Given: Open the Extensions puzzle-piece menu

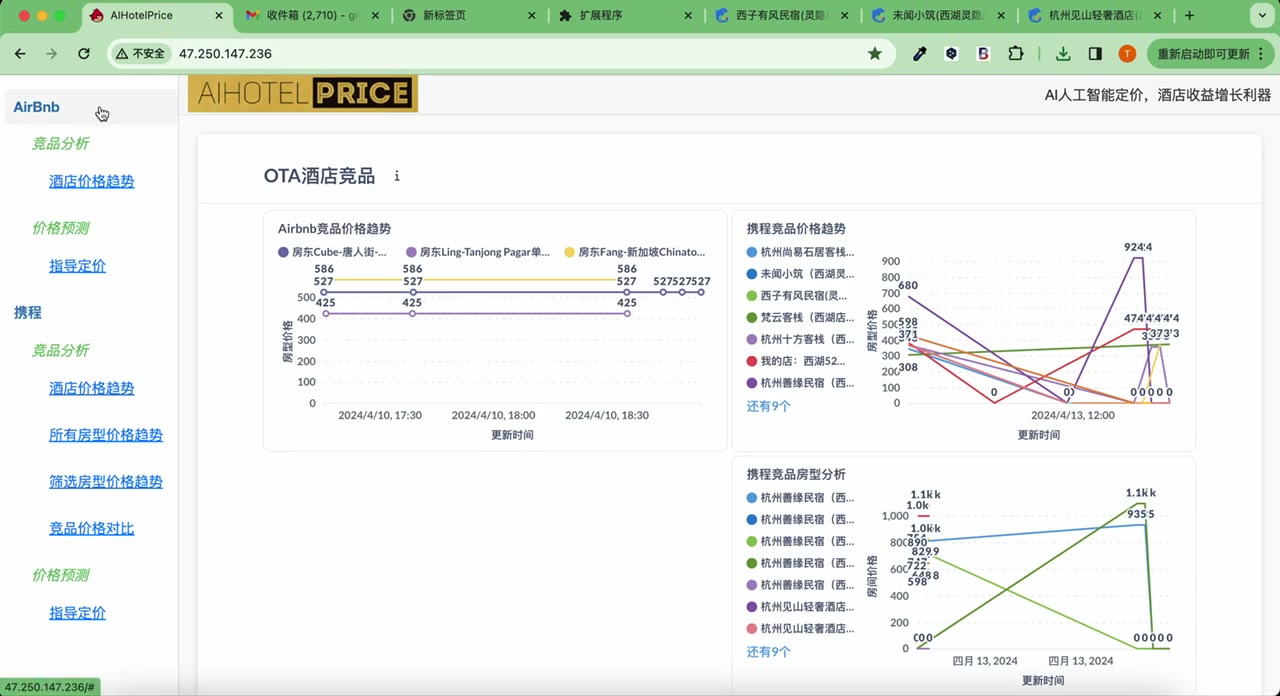Looking at the screenshot, I should (x=1016, y=54).
